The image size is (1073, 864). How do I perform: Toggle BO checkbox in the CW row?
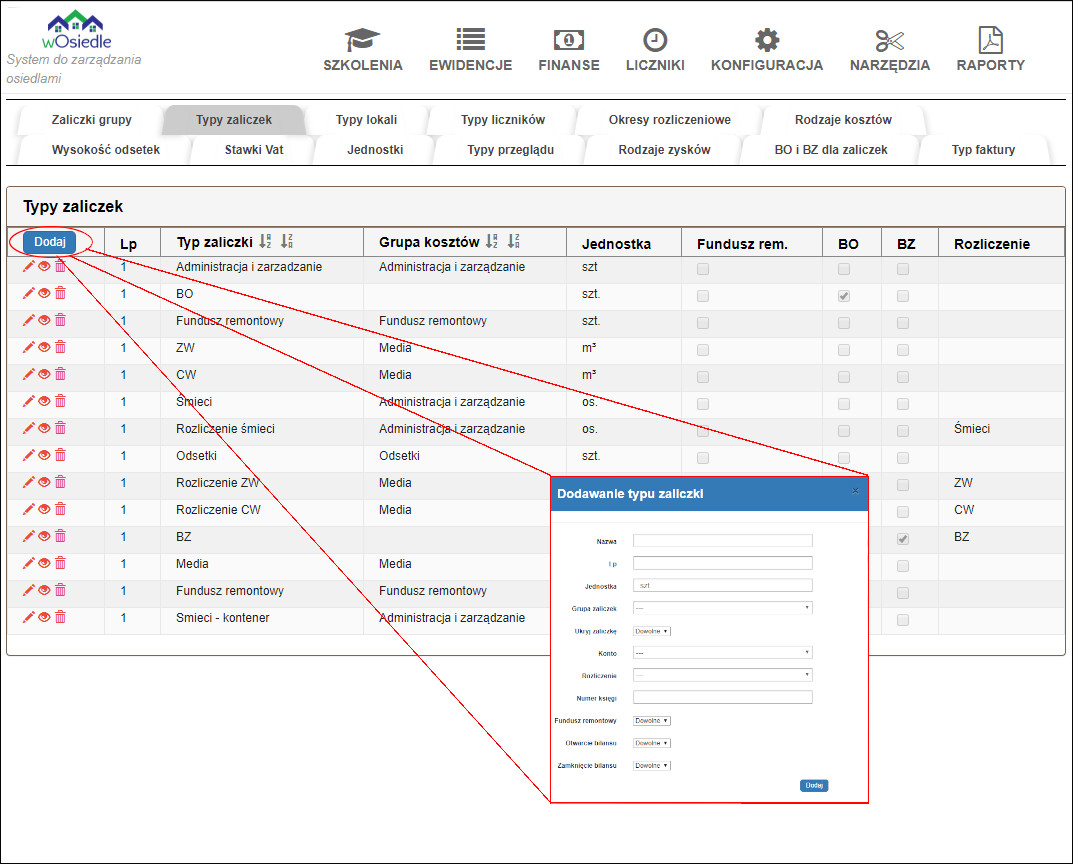(x=844, y=377)
